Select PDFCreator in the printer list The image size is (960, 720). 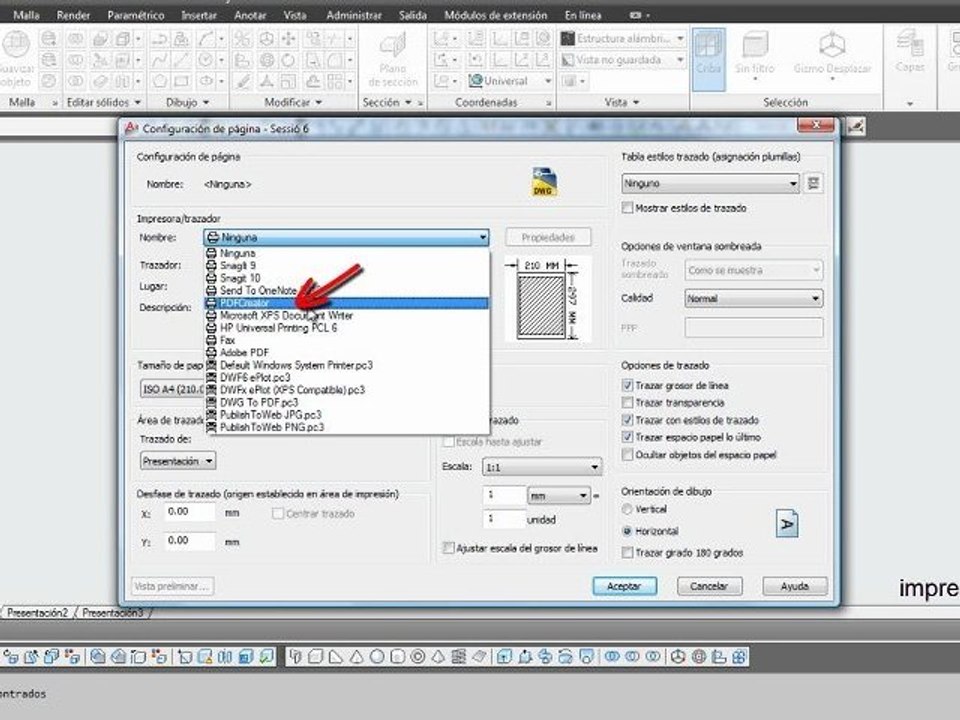[347, 303]
